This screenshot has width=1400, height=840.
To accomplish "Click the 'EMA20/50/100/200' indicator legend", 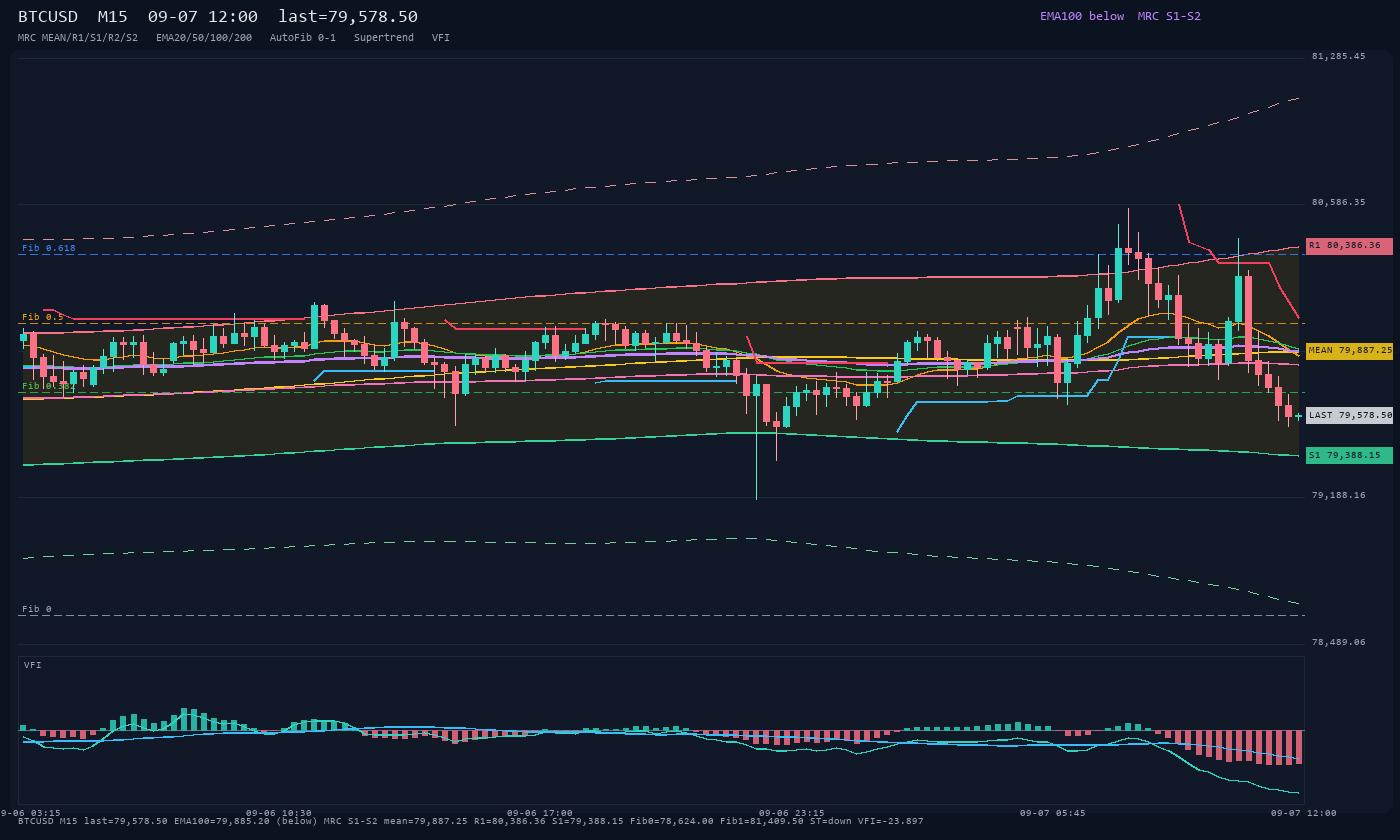I will 204,38.
